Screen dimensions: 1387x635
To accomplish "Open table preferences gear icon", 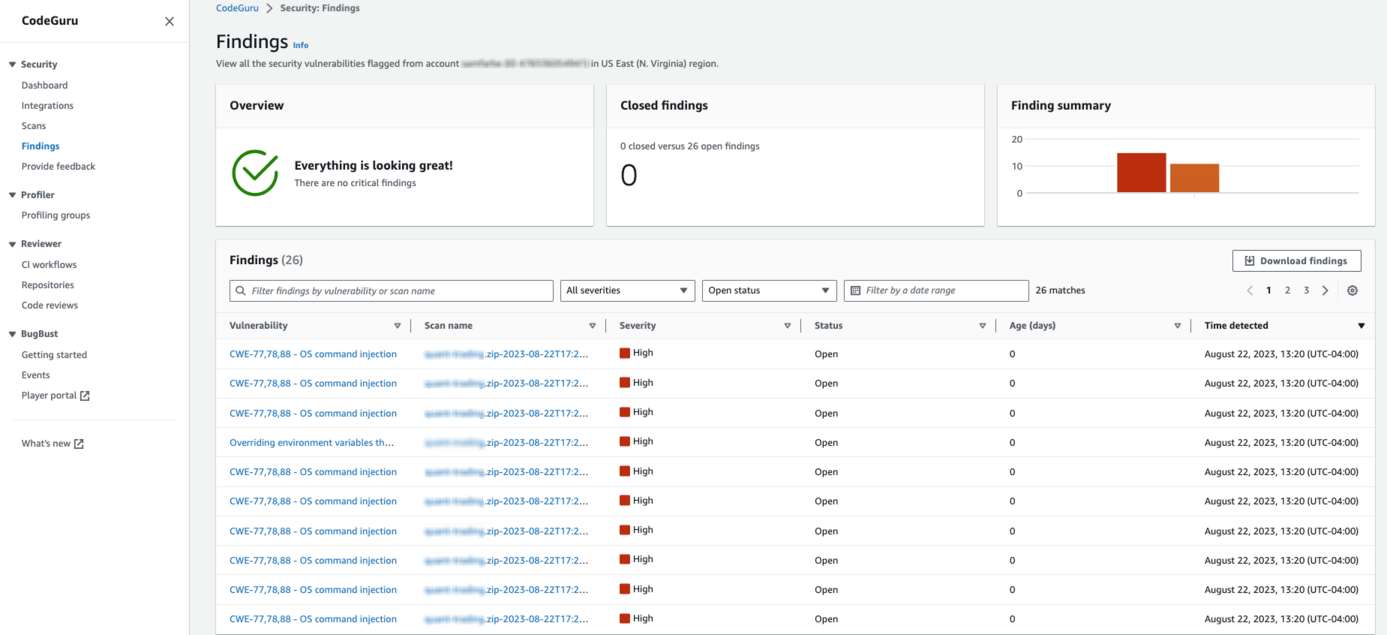I will 1352,291.
